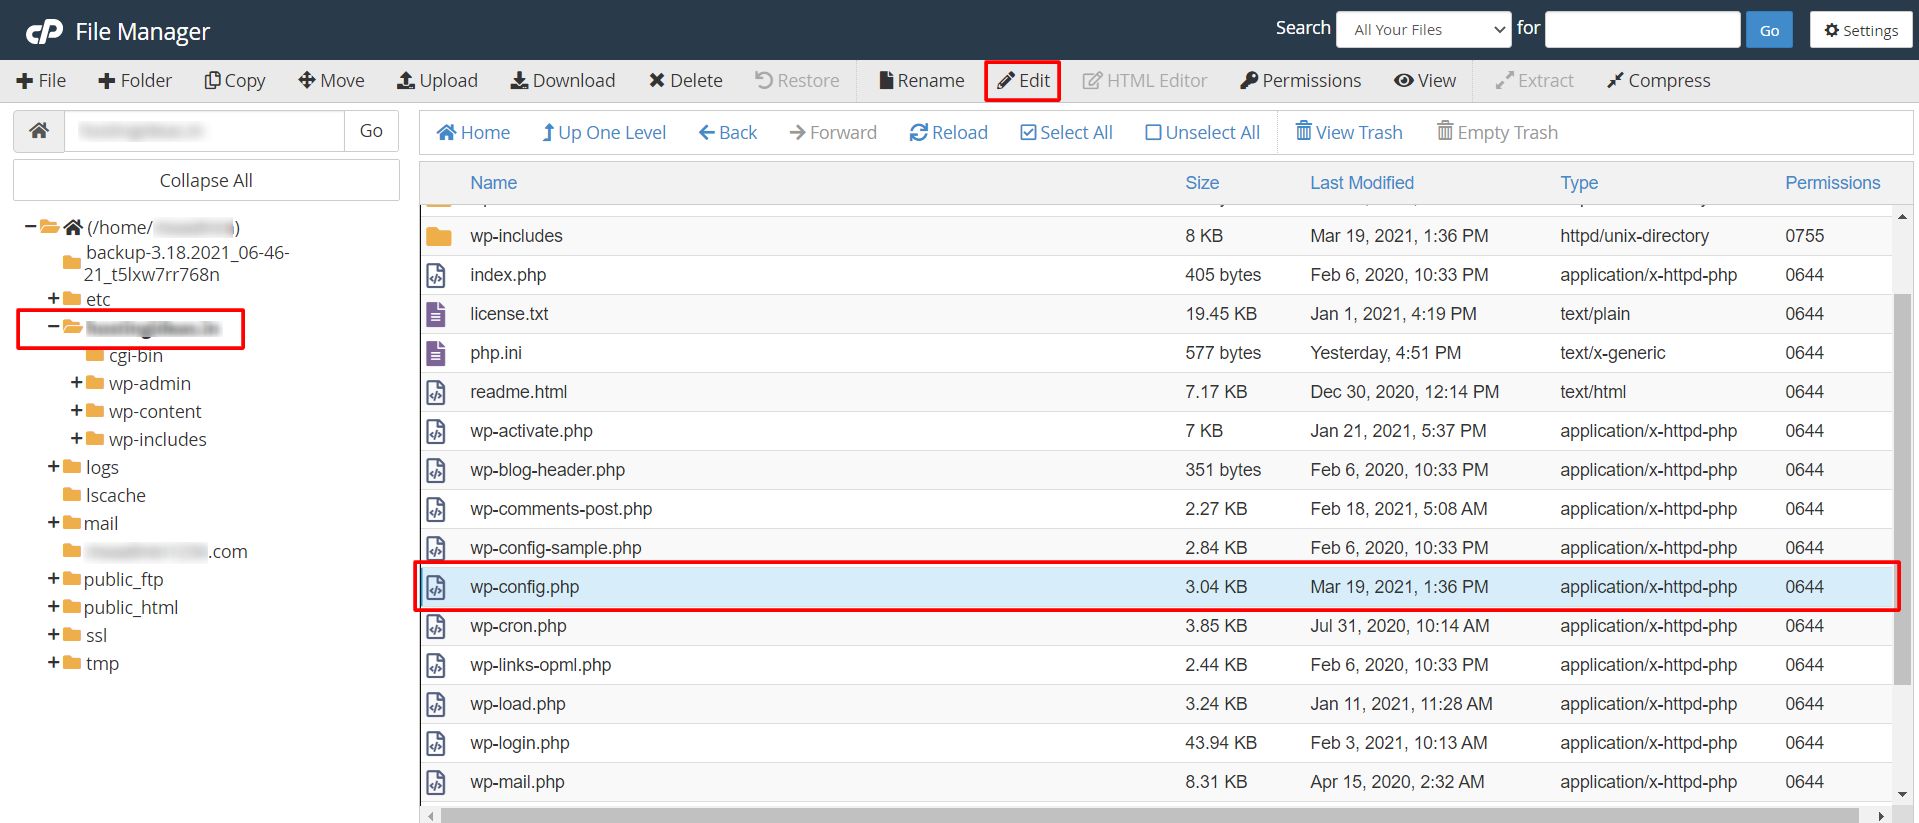Click the php.ini file icon
The image size is (1919, 823).
[436, 353]
